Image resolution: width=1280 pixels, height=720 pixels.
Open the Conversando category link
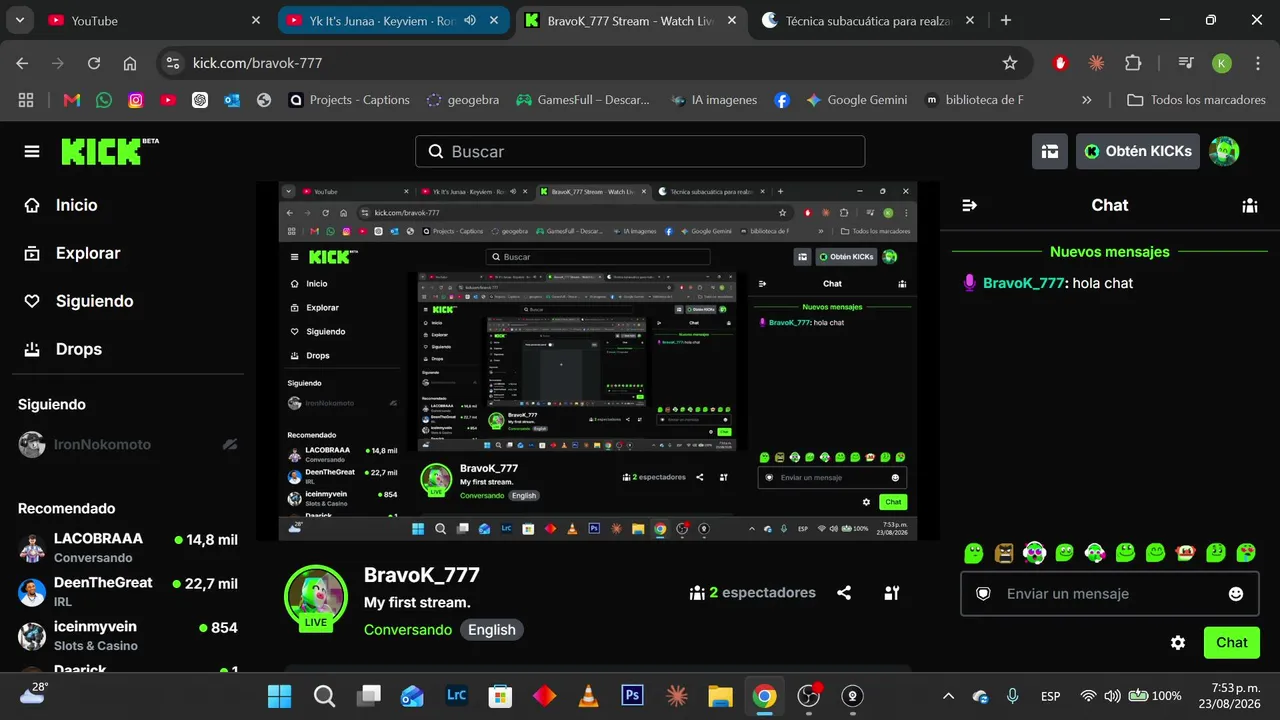point(408,630)
